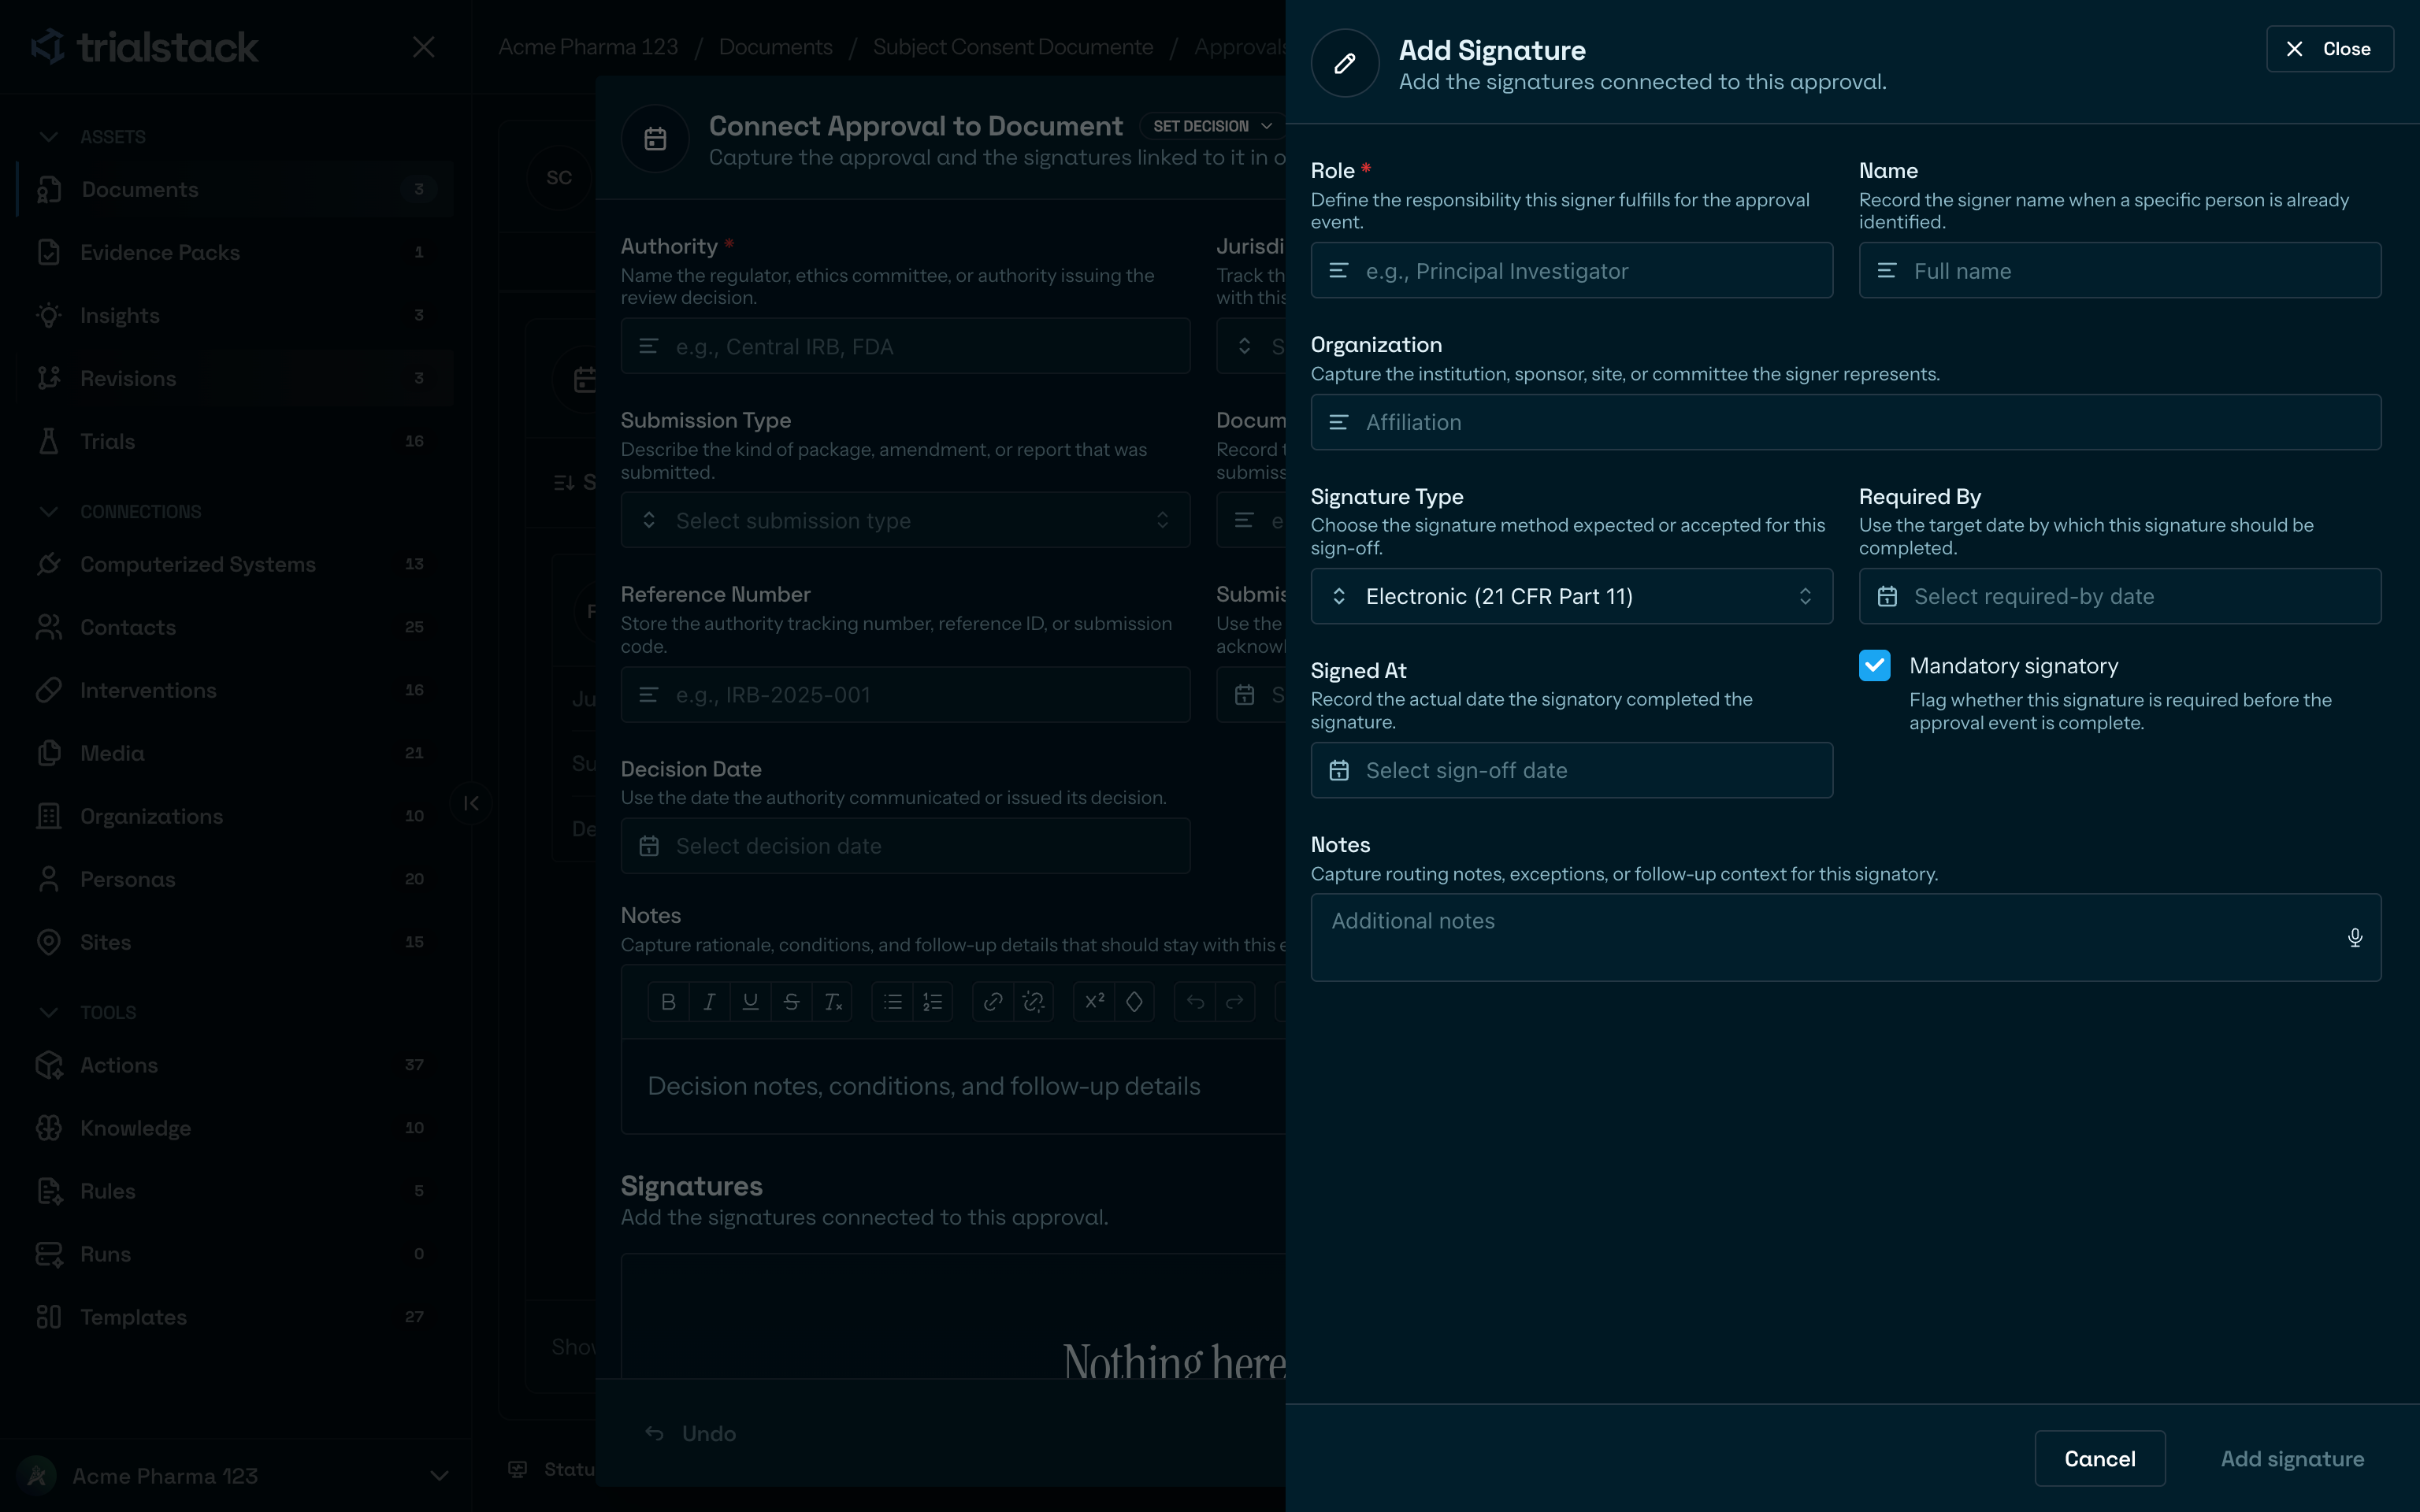Close the Add Signature panel
The image size is (2420, 1512).
tap(2329, 49)
